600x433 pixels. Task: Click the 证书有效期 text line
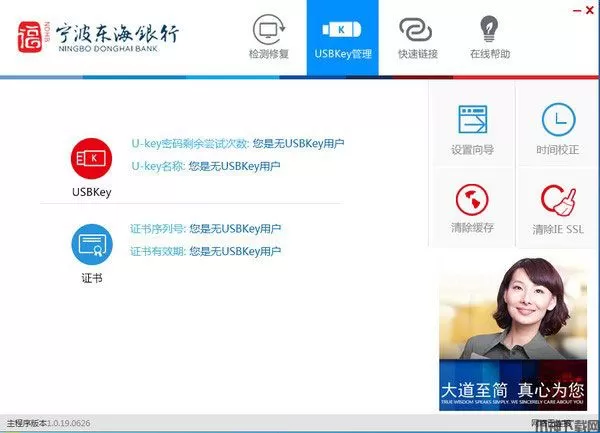pyautogui.click(x=205, y=251)
